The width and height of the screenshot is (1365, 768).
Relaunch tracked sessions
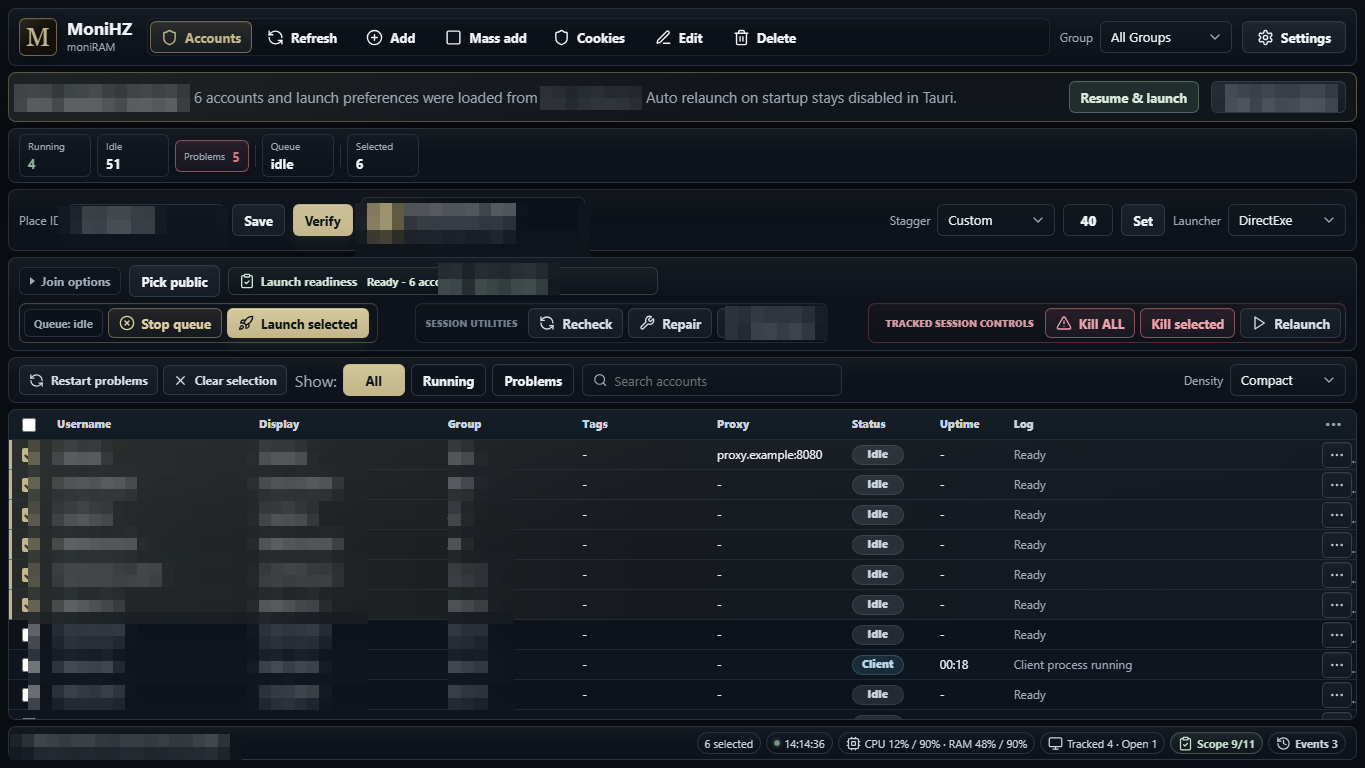(1291, 324)
